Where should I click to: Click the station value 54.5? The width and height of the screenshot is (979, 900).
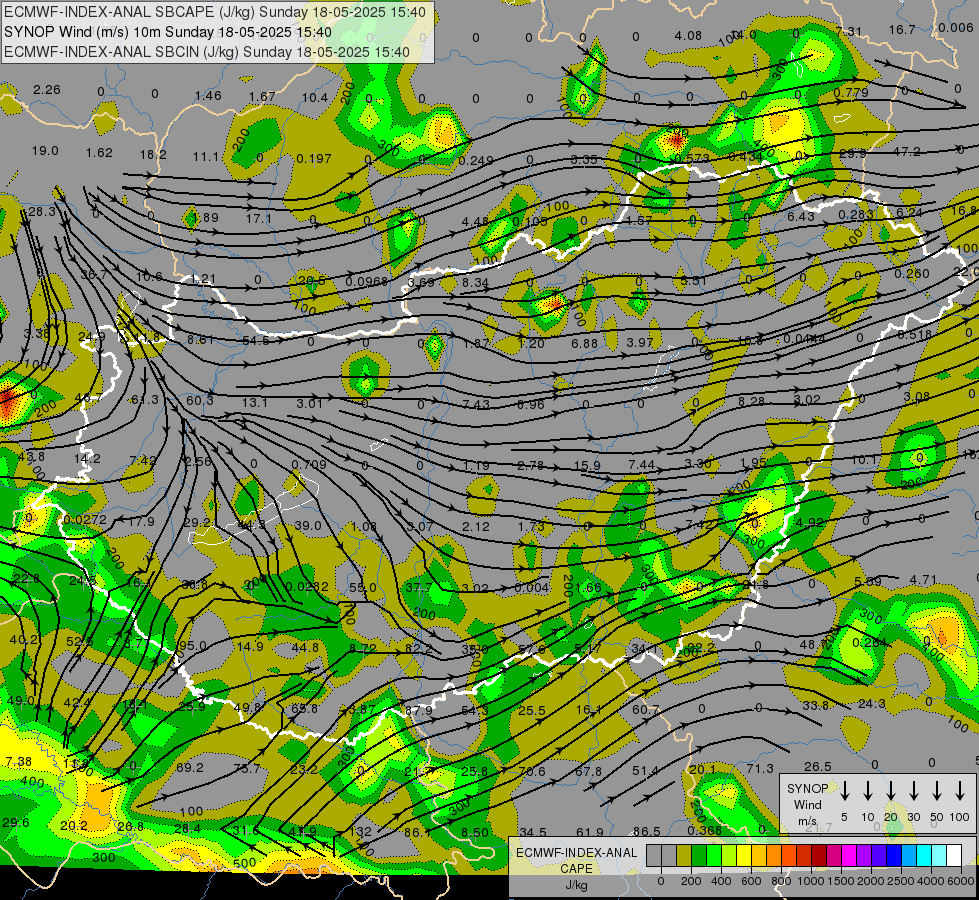(255, 341)
